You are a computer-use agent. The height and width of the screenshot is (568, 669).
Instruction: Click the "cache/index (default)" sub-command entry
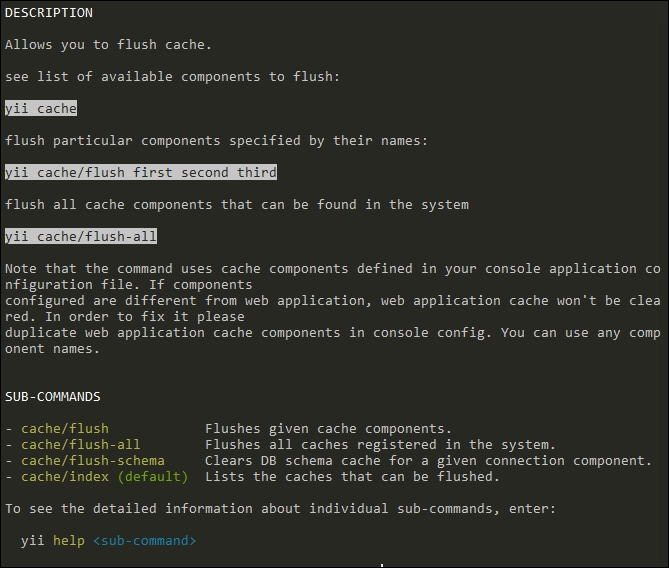[x=105, y=477]
